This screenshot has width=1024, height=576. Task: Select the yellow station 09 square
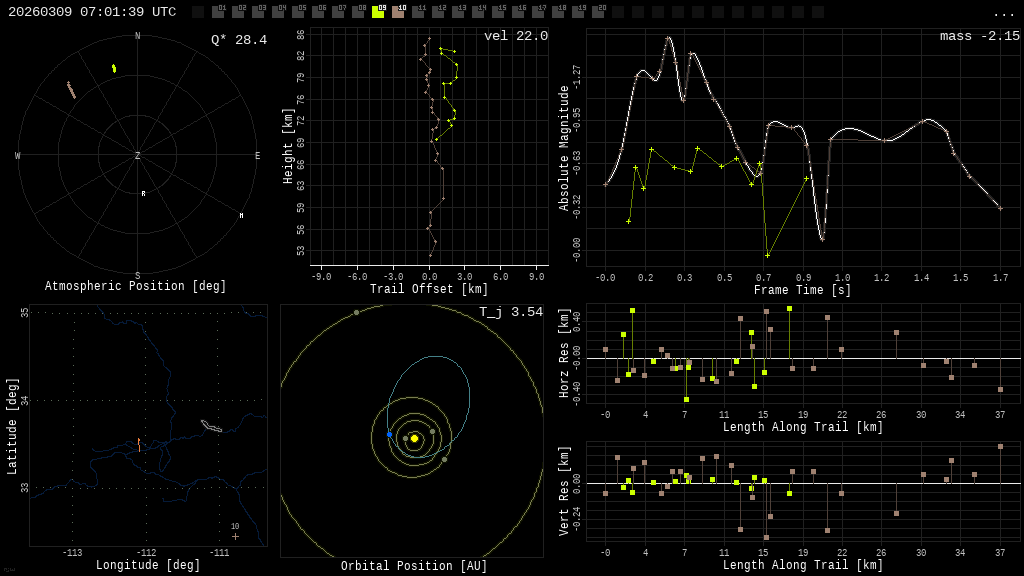click(378, 12)
